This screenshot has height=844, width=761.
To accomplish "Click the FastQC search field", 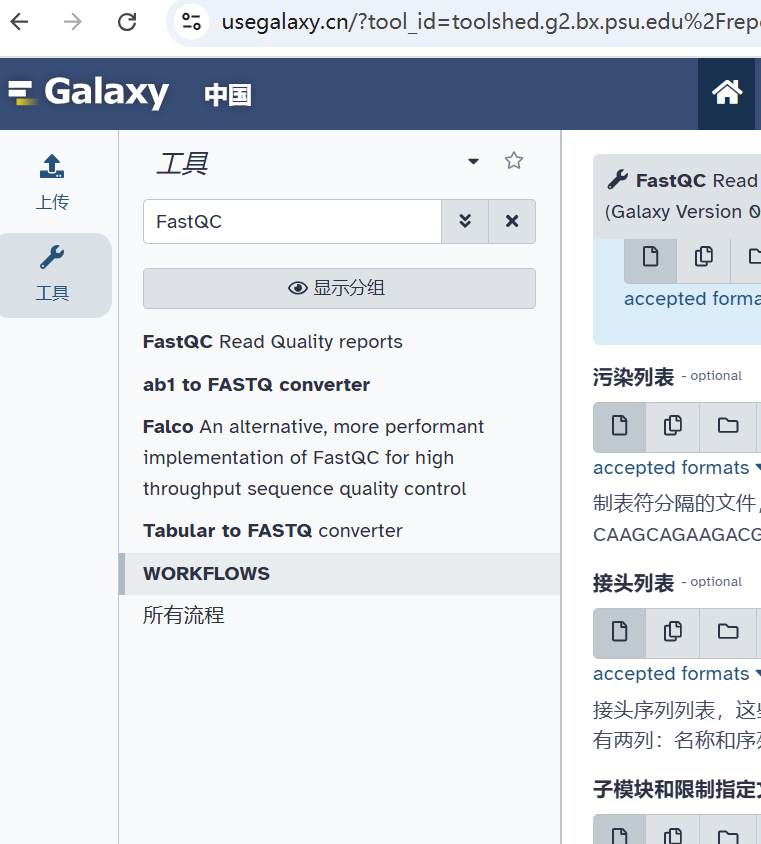I will click(x=292, y=221).
